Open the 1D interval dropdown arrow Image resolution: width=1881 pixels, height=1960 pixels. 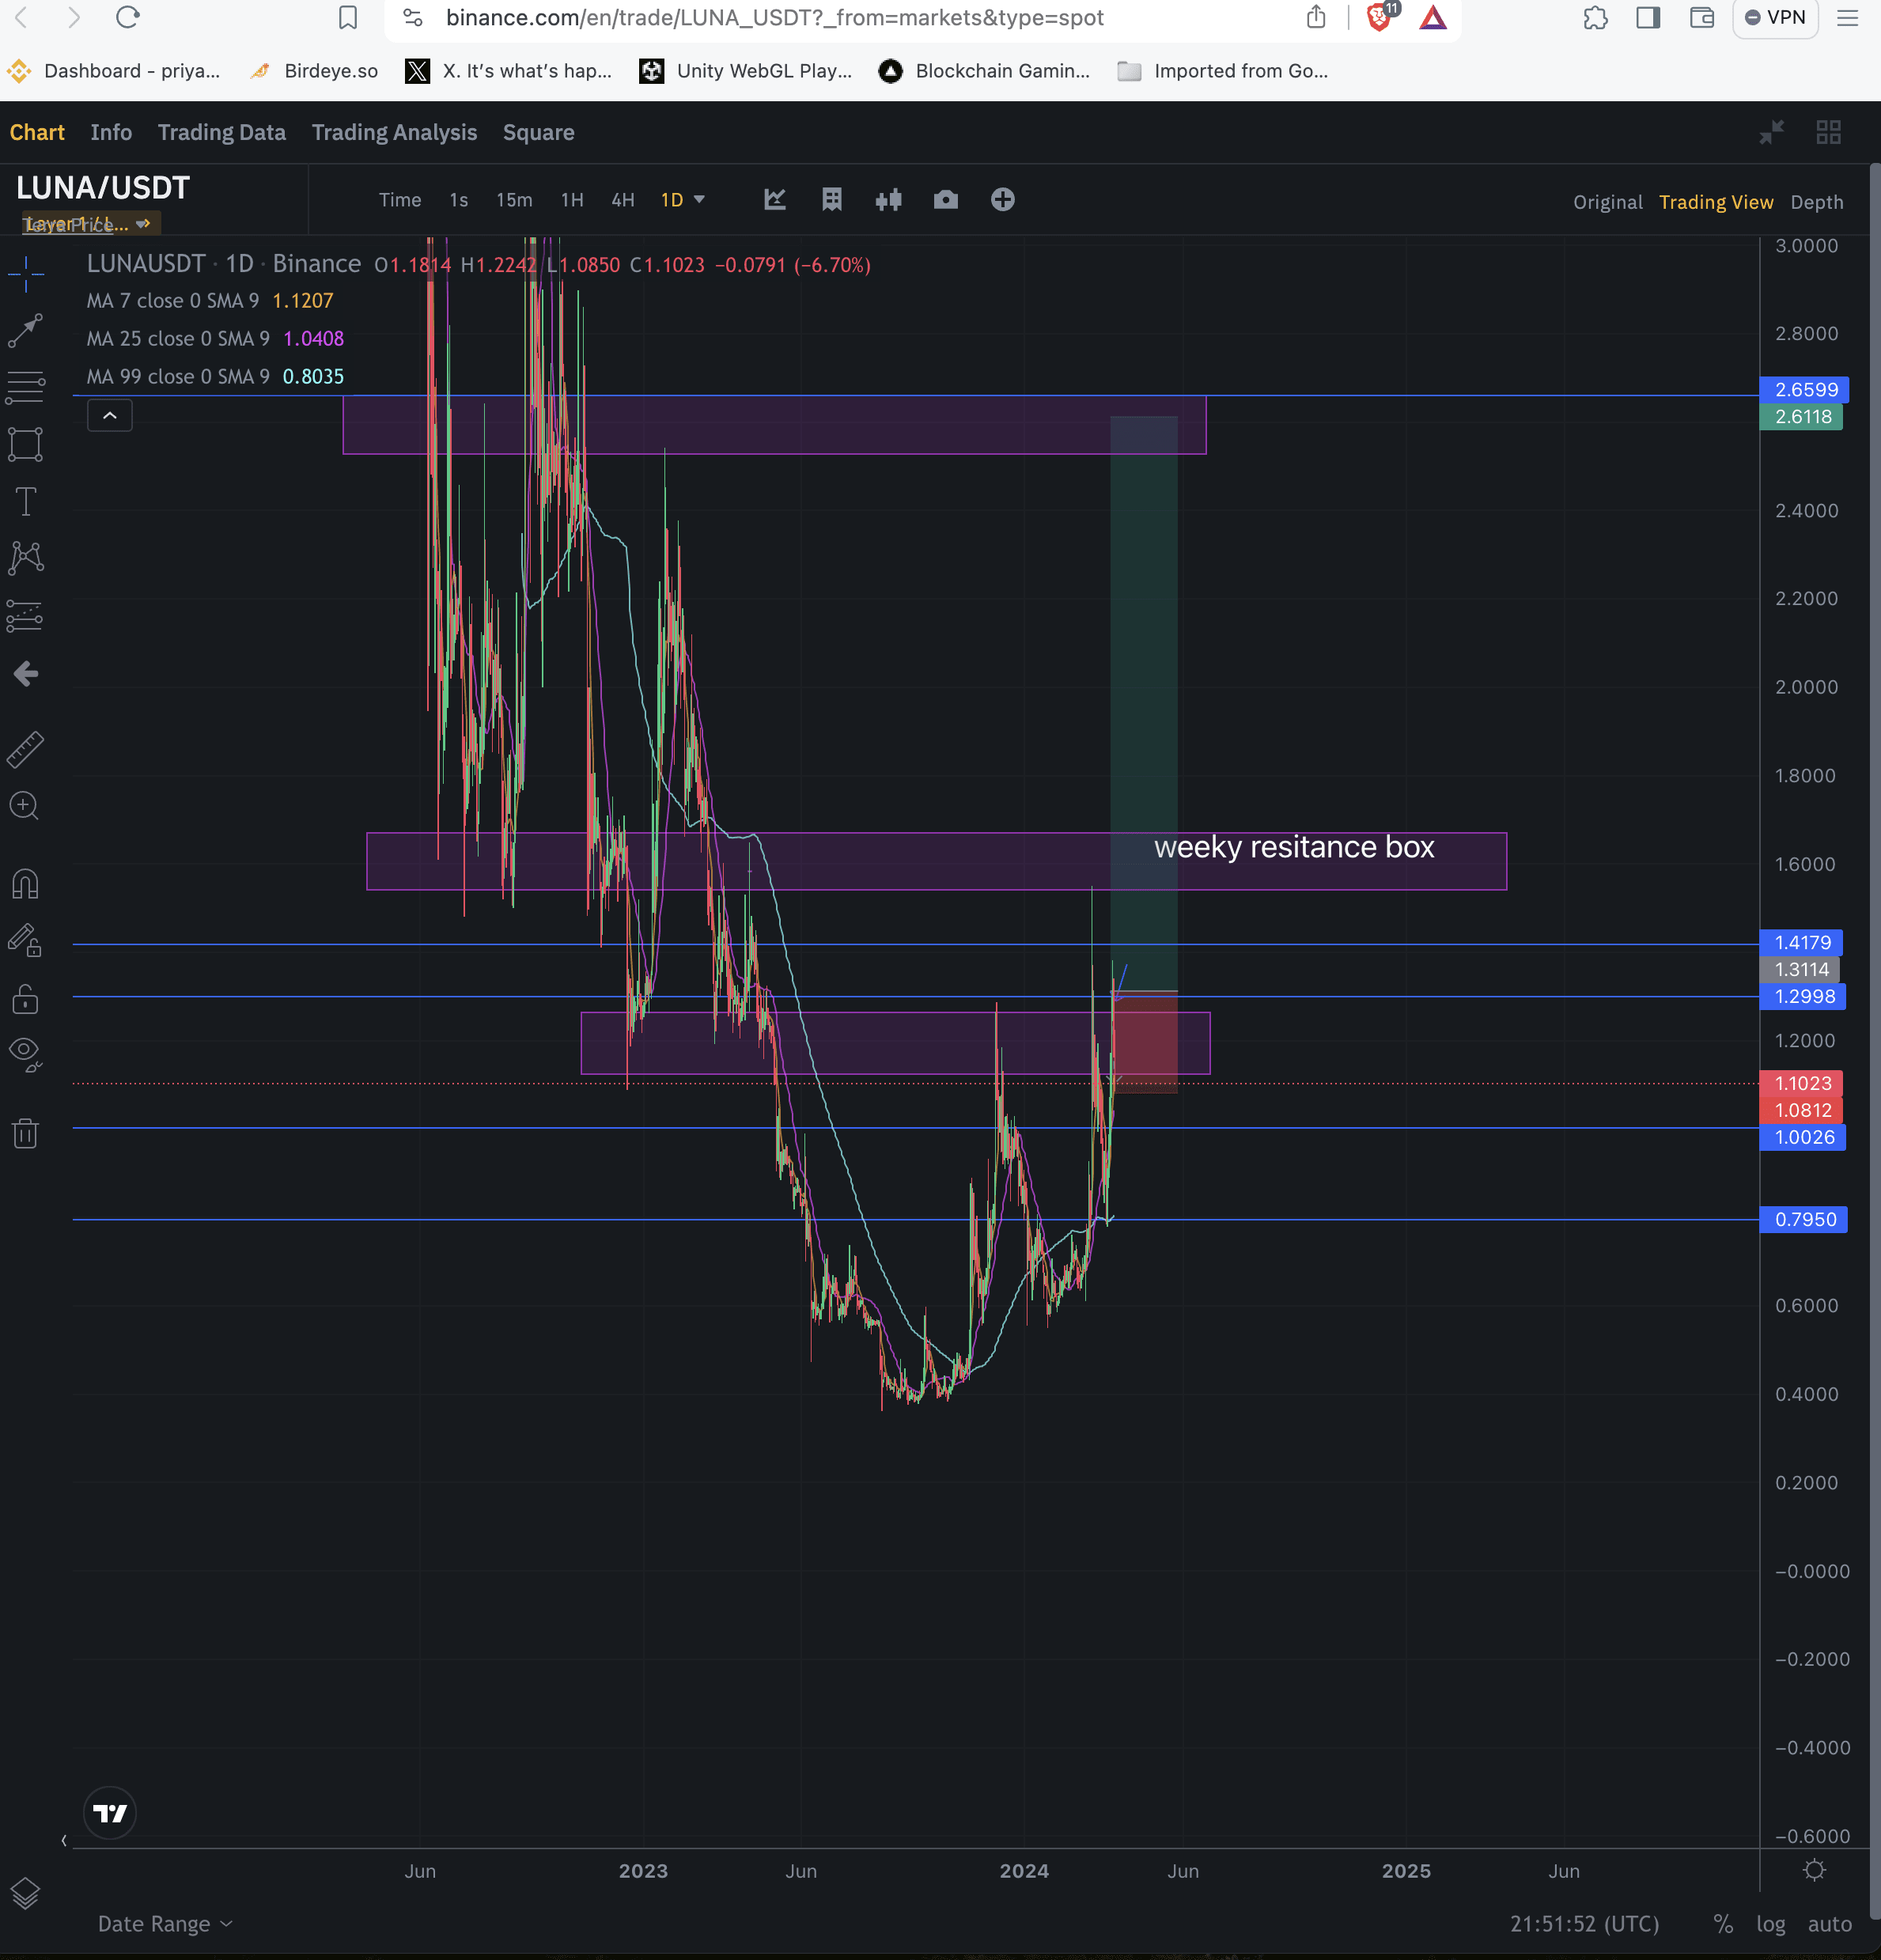pyautogui.click(x=699, y=200)
